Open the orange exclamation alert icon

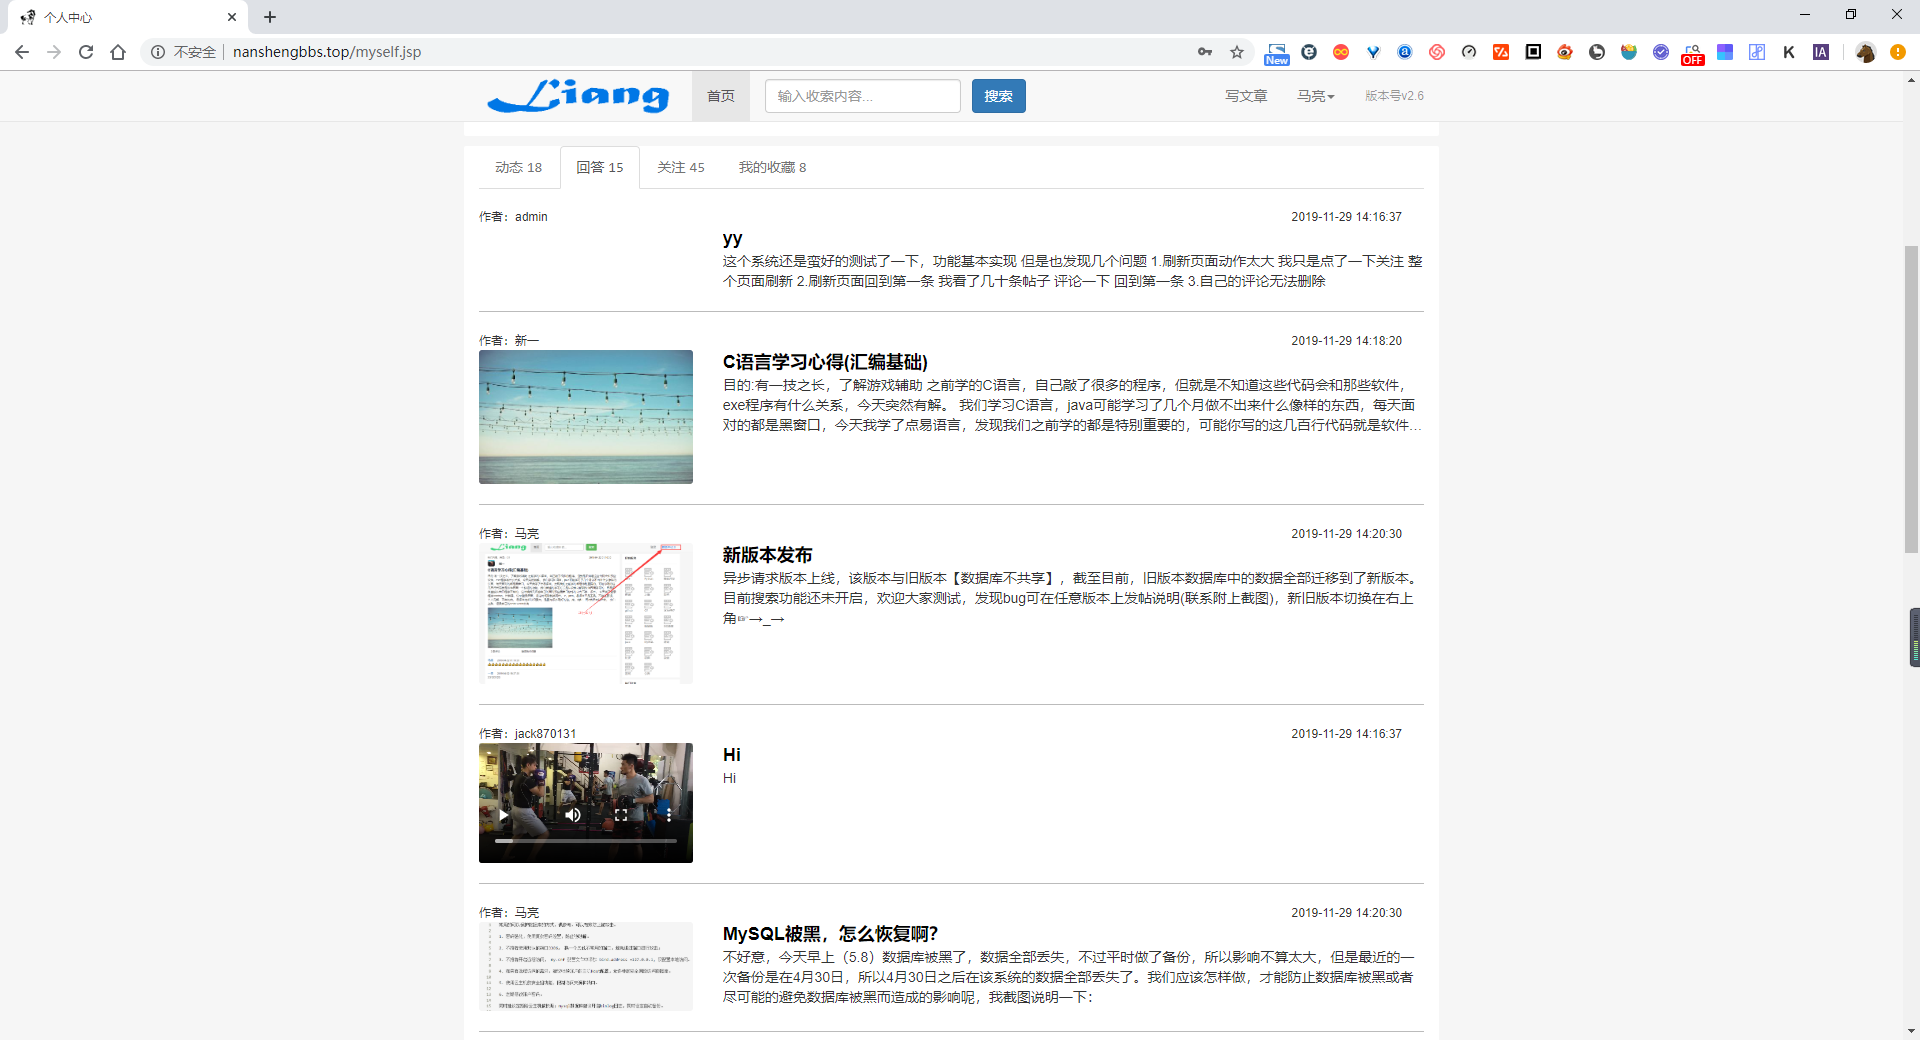[1898, 52]
